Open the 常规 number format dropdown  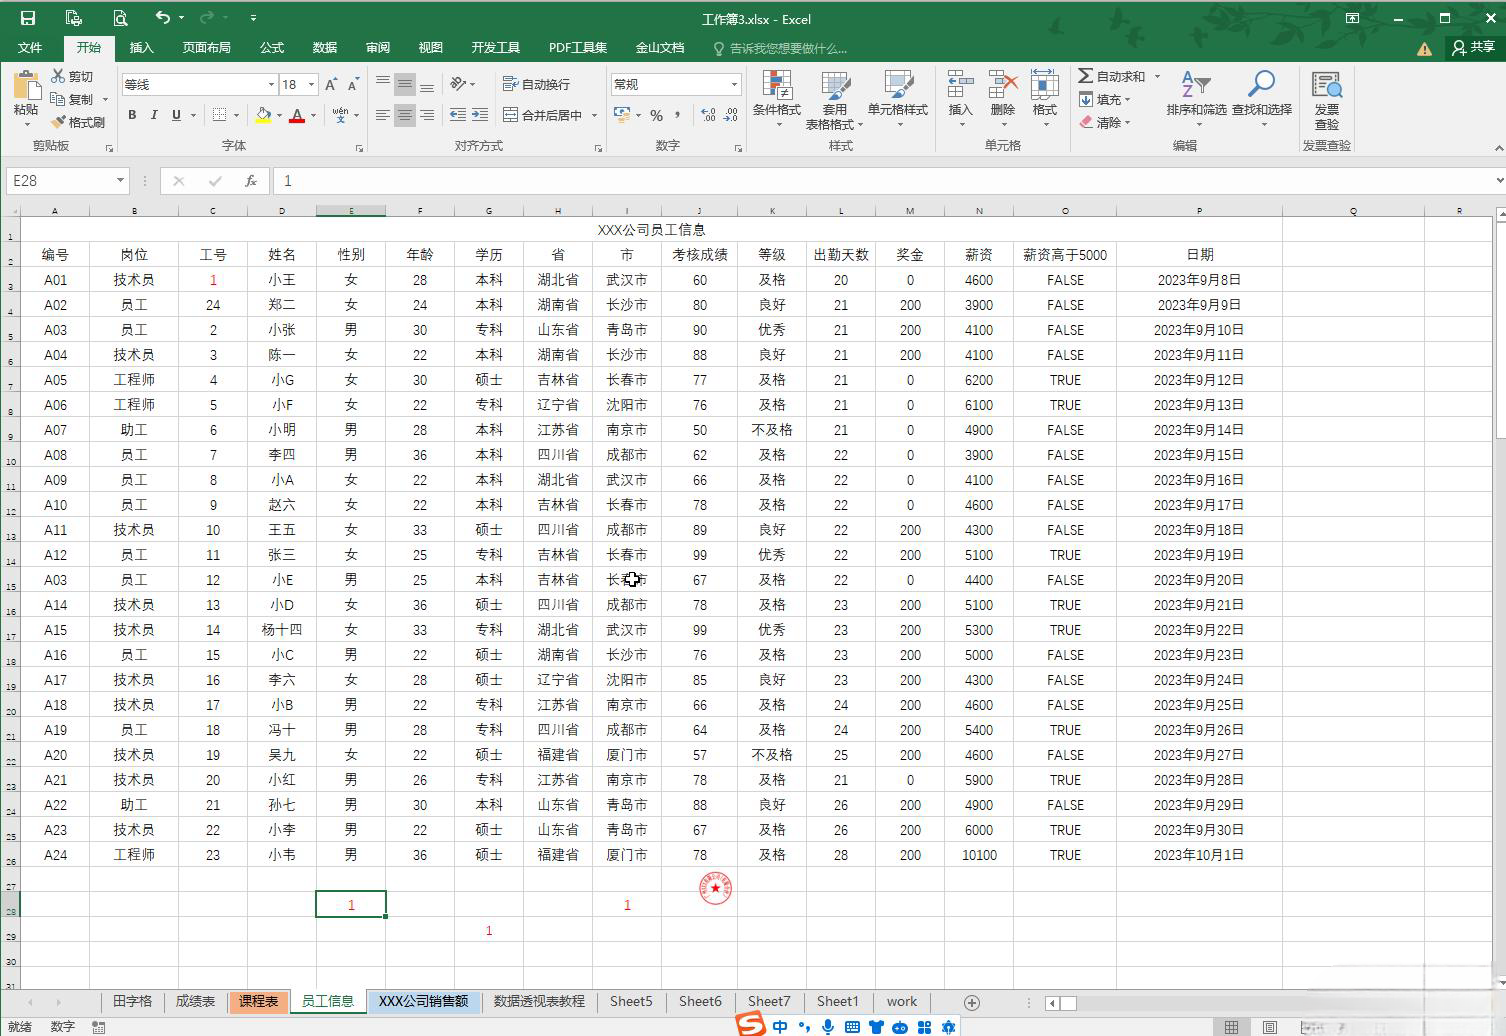click(734, 85)
